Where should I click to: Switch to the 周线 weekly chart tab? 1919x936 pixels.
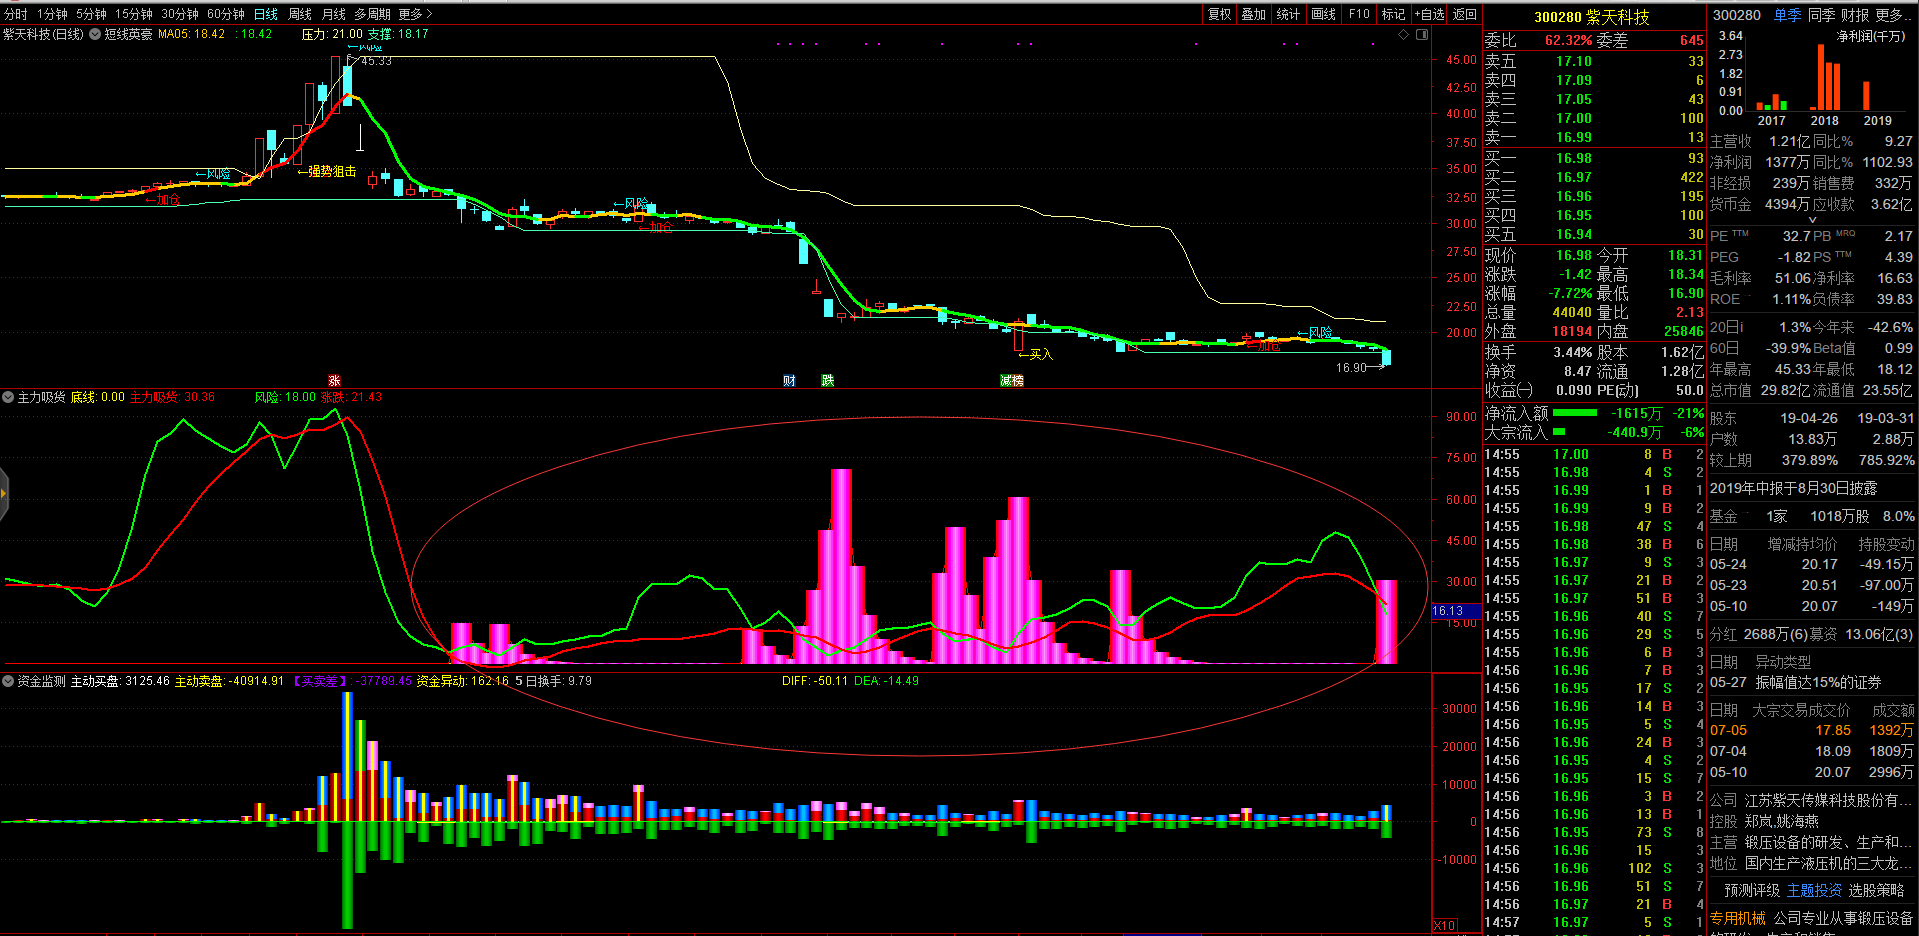coord(300,14)
